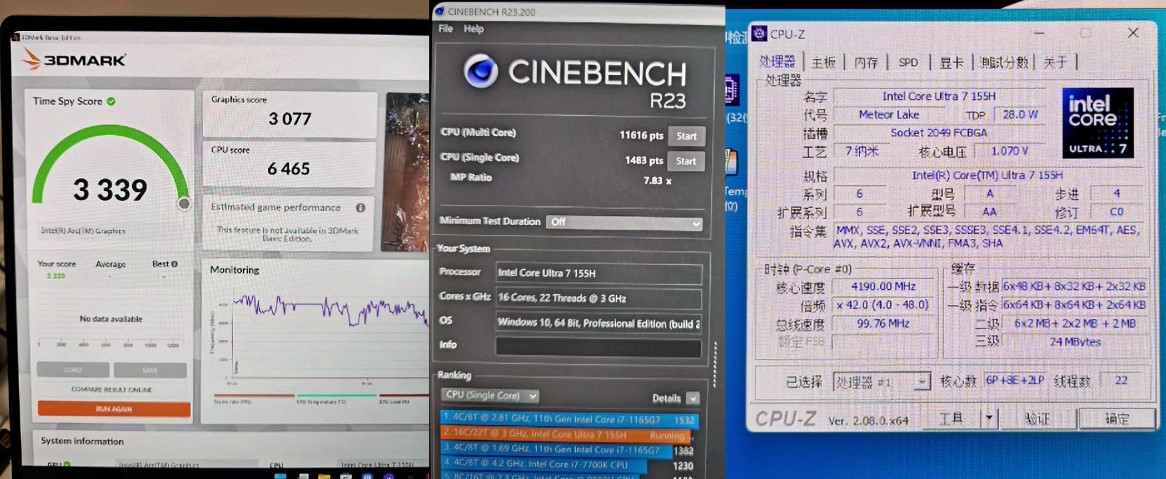Expand the Details arrow in Cinebench Ranking
The height and width of the screenshot is (479, 1166).
point(692,398)
